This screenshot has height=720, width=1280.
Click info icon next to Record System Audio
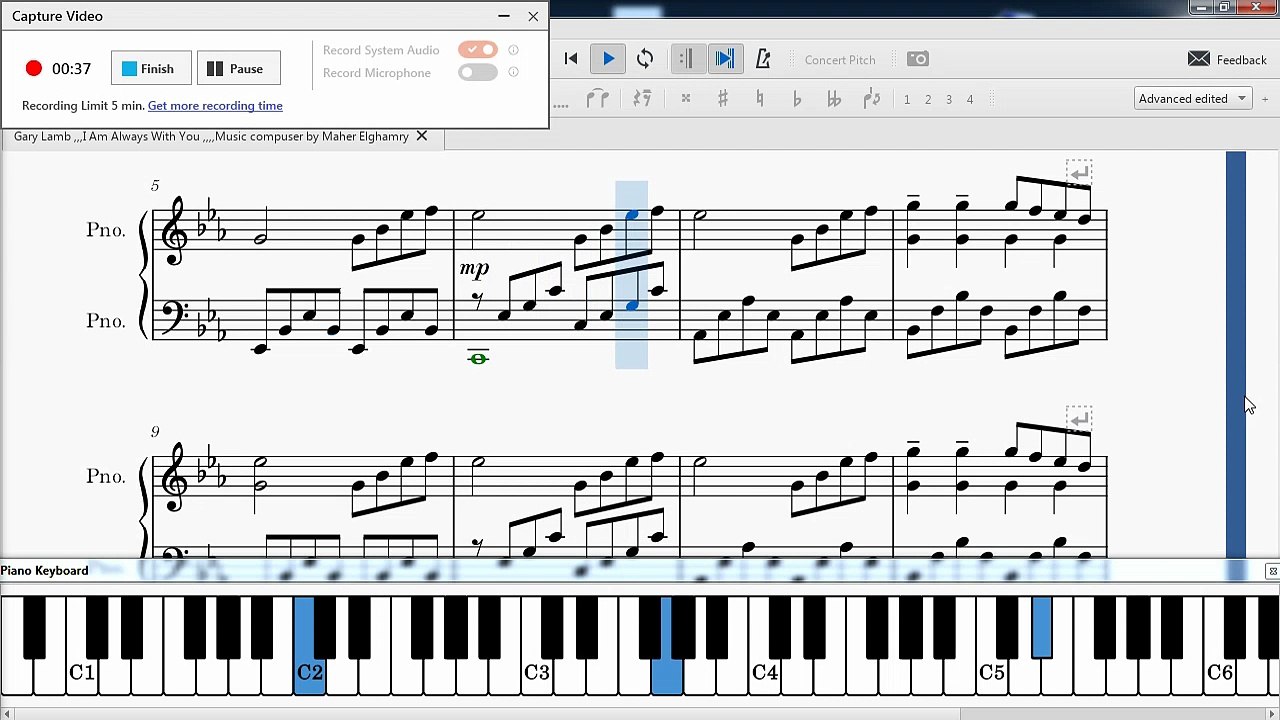pos(513,50)
